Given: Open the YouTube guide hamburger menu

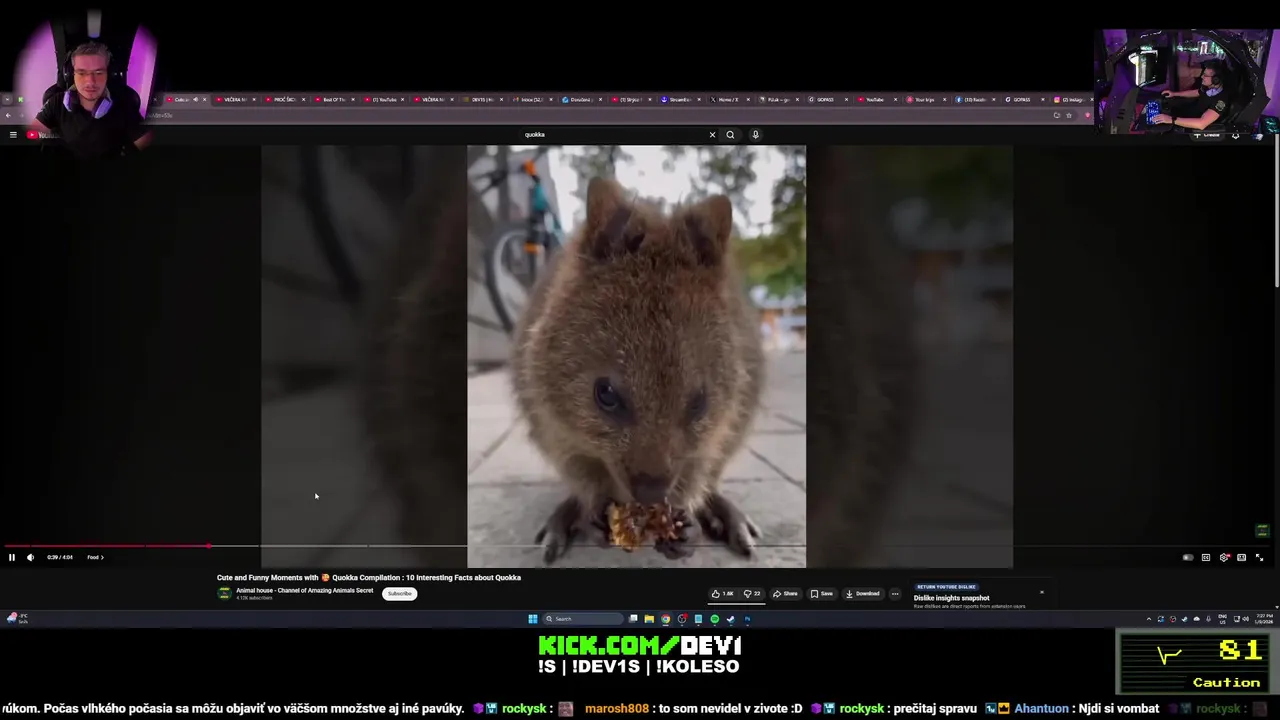Looking at the screenshot, I should [13, 134].
